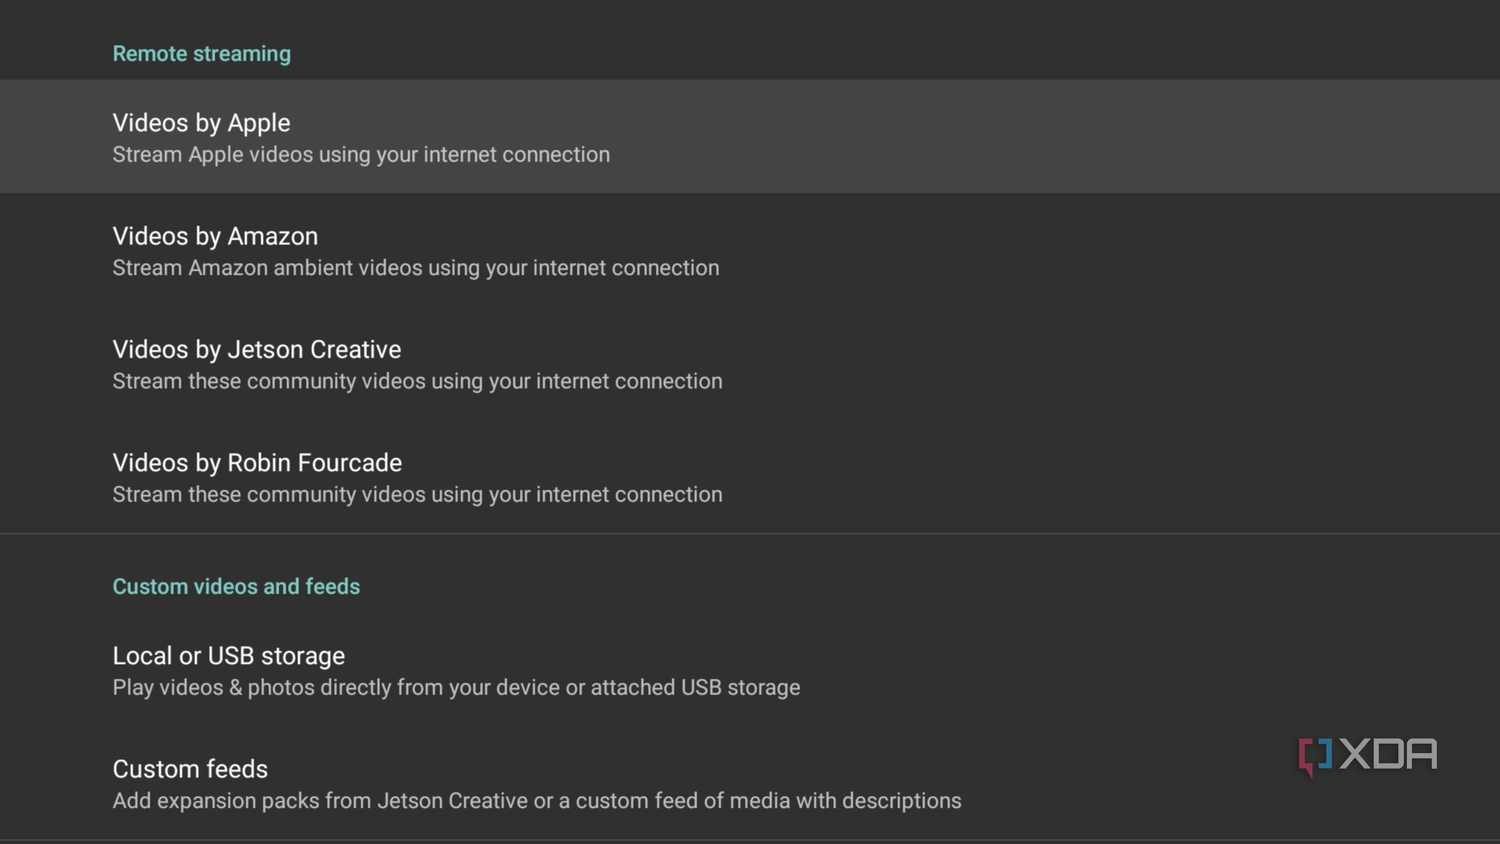Click 'Stream Amazon ambient videos' description text
1500x844 pixels.
(x=416, y=268)
